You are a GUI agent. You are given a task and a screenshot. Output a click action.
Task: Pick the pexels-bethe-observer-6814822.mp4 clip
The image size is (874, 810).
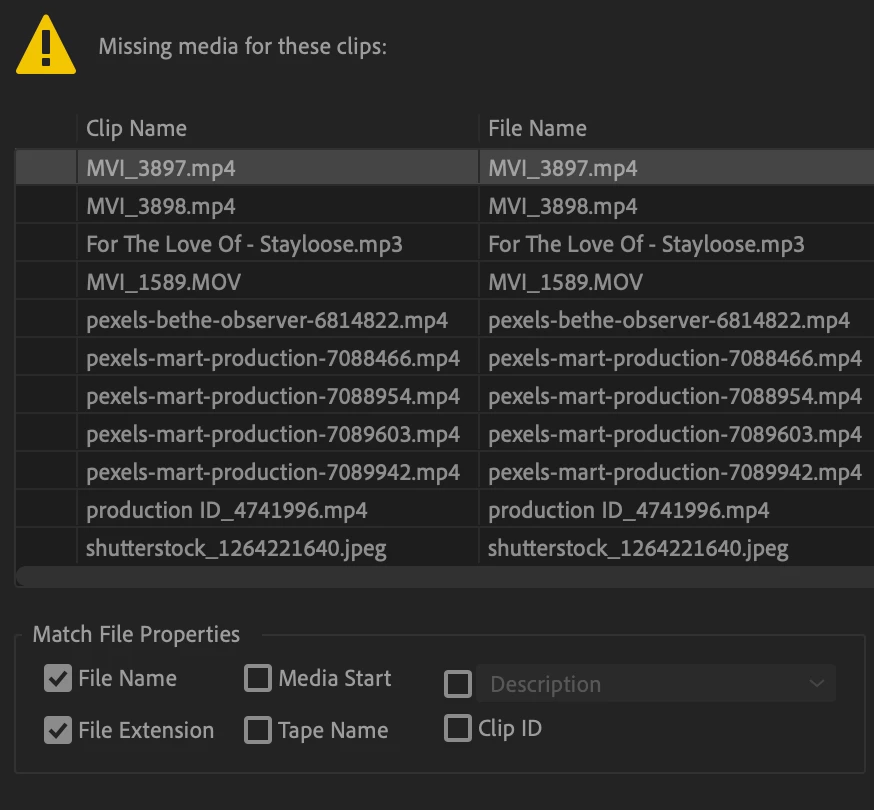(267, 320)
